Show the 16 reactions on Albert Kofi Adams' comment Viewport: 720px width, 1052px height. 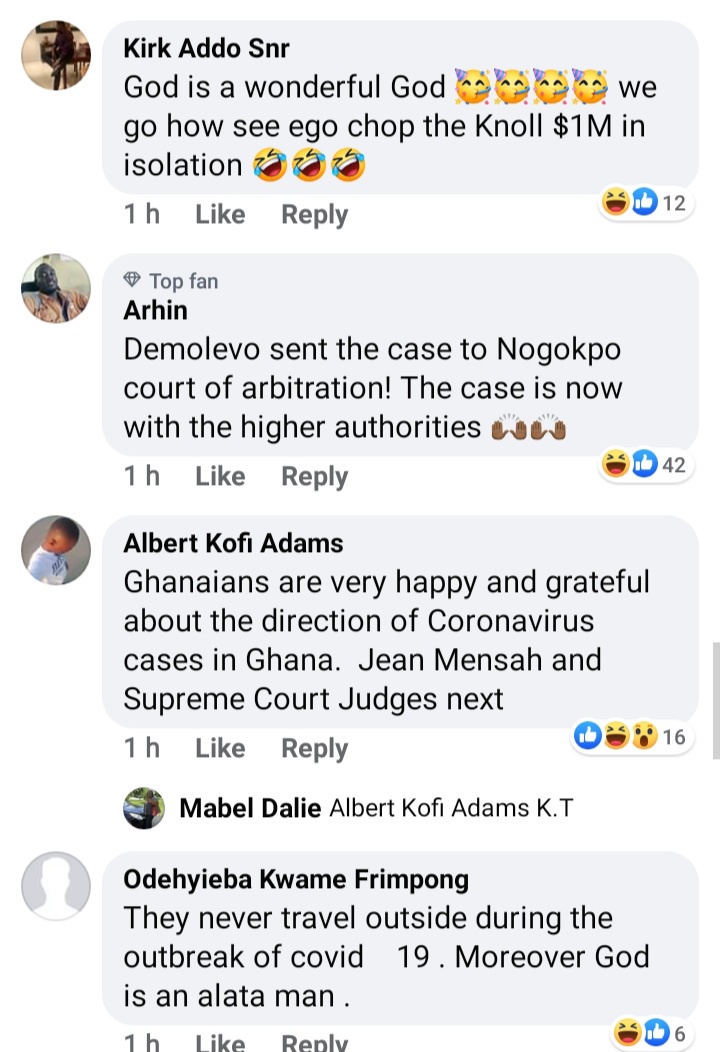tap(630, 737)
